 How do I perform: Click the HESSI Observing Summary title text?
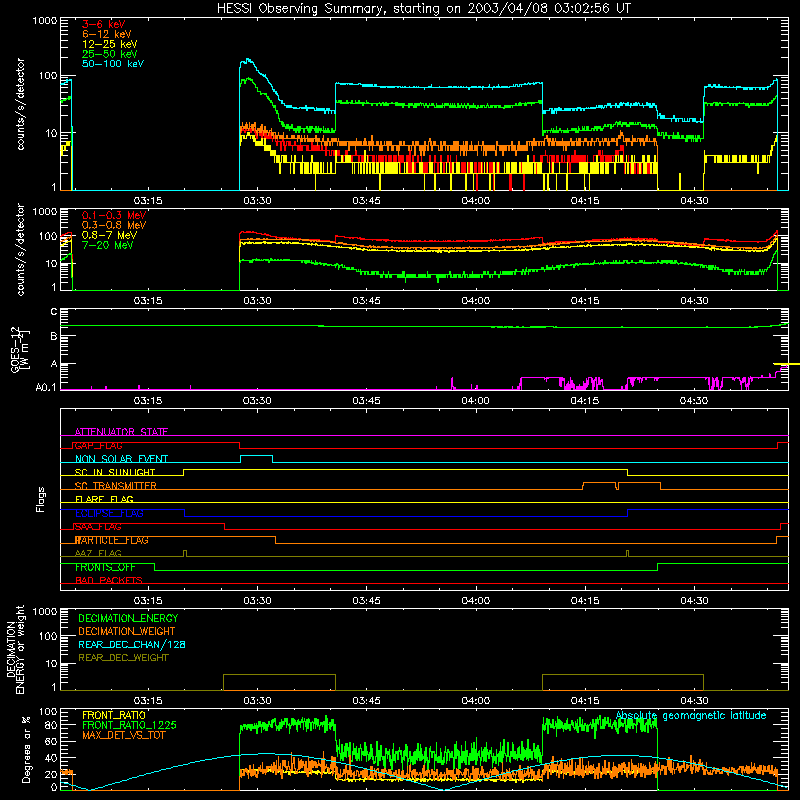424,9
